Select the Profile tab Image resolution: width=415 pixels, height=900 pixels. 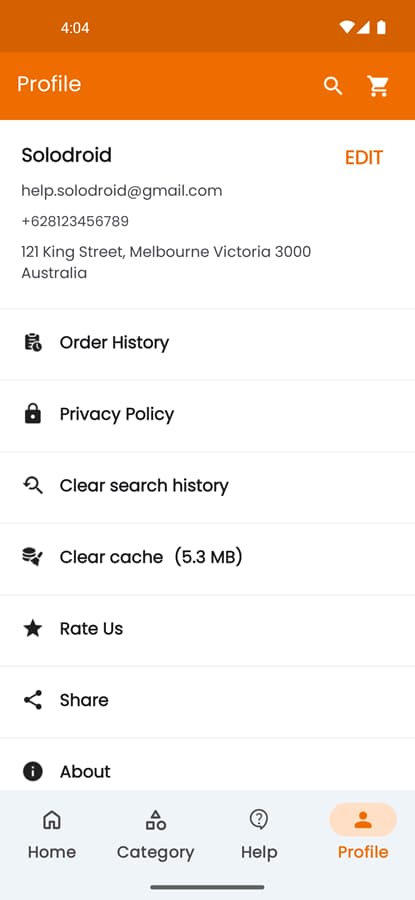coord(363,833)
